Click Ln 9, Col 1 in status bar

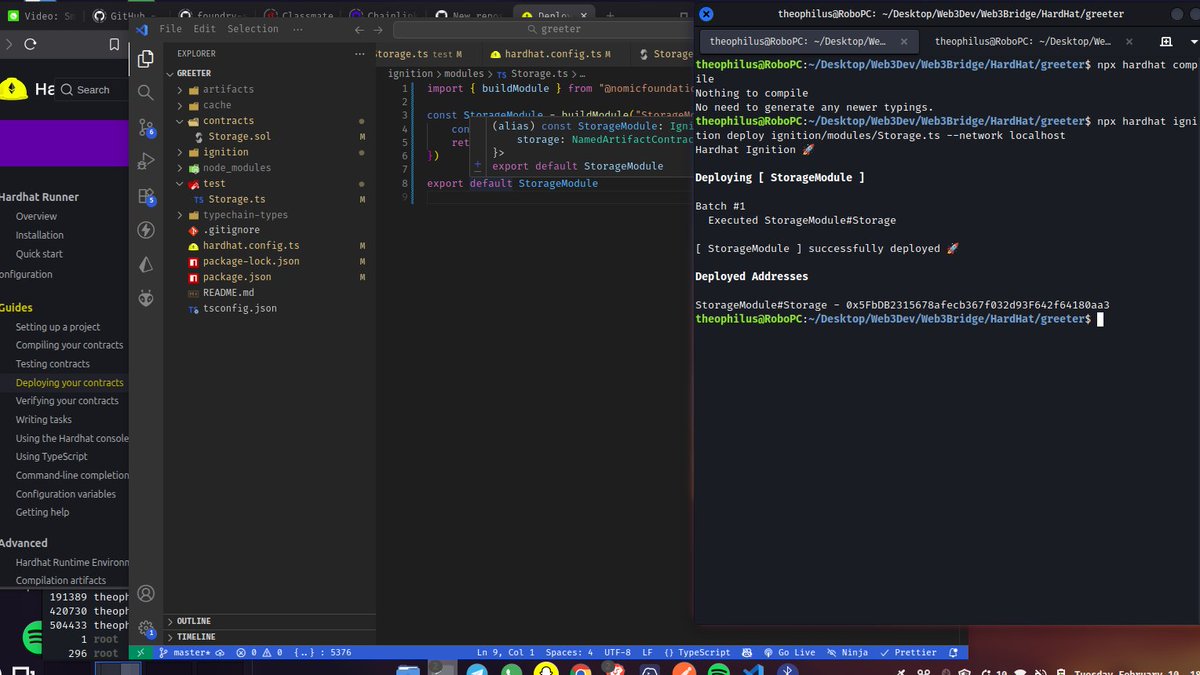click(x=506, y=652)
